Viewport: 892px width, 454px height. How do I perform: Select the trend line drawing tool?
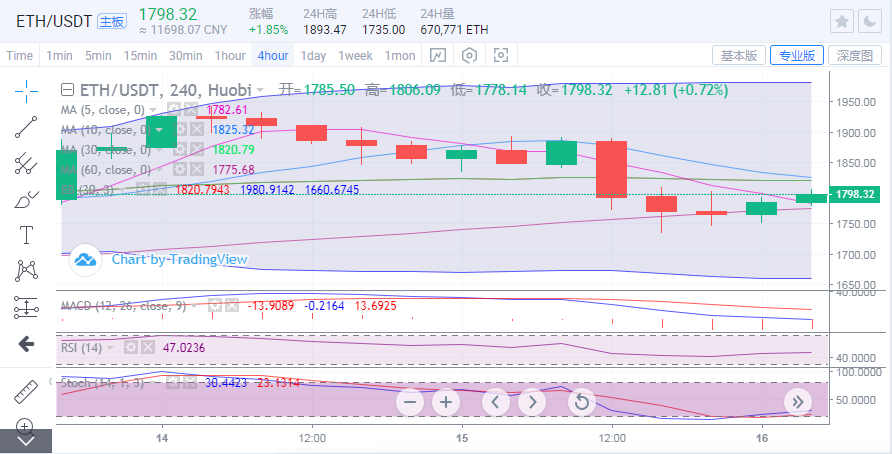click(26, 127)
